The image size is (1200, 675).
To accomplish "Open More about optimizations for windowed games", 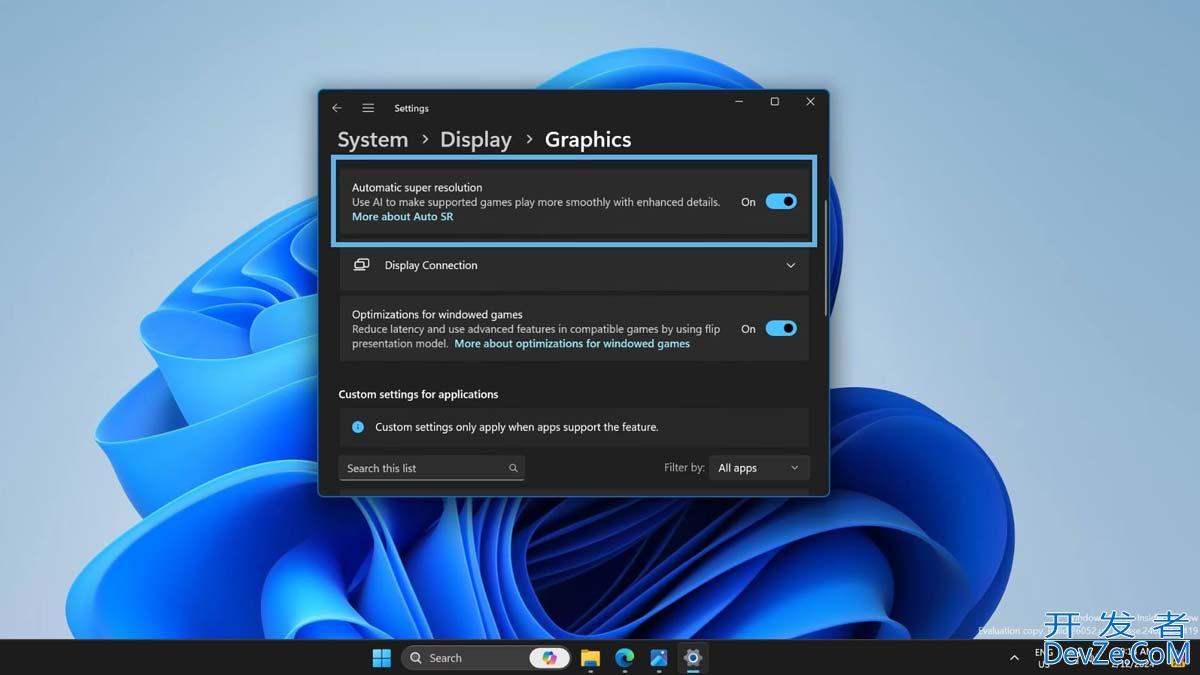I will pos(572,344).
